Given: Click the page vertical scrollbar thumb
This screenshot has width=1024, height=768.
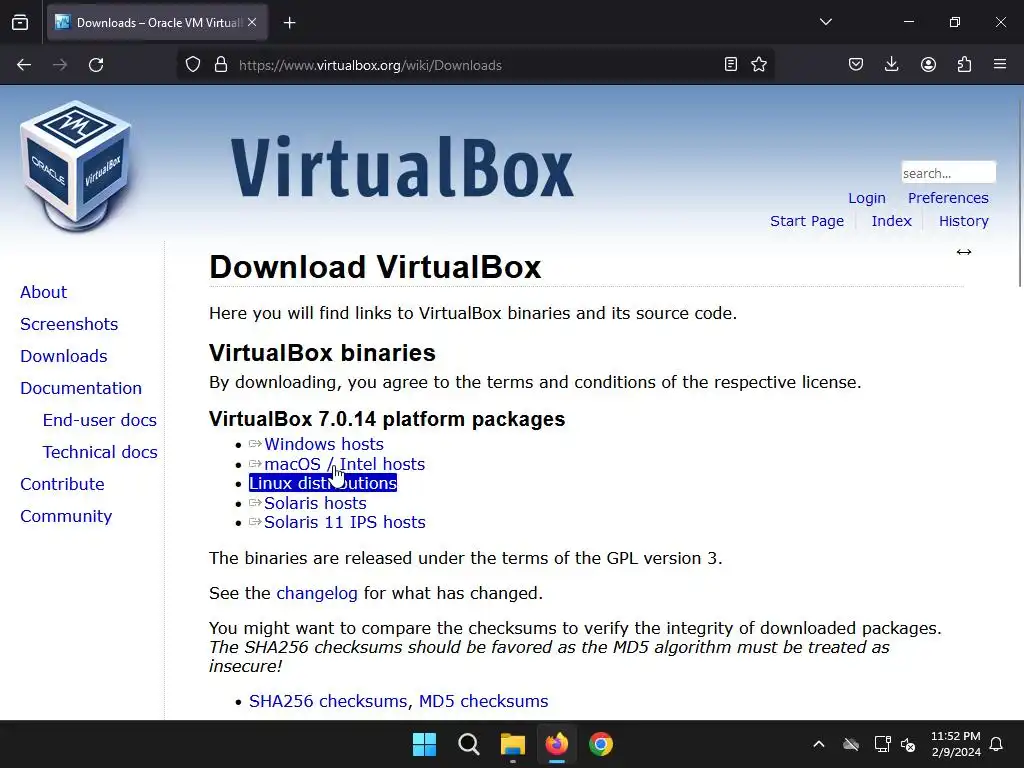Looking at the screenshot, I should click(1020, 191).
